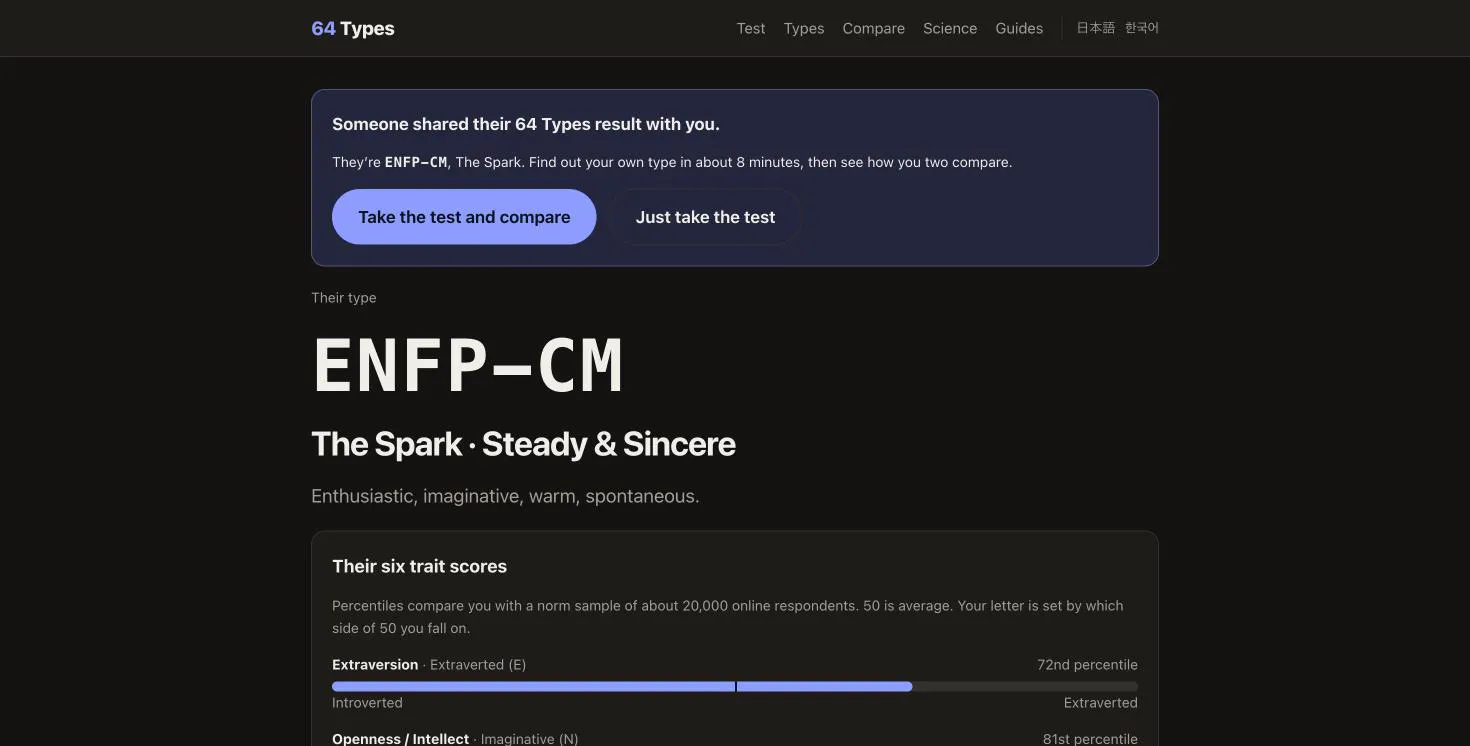
Task: Click The Spark · Steady & Sincere subtitle
Action: (523, 444)
